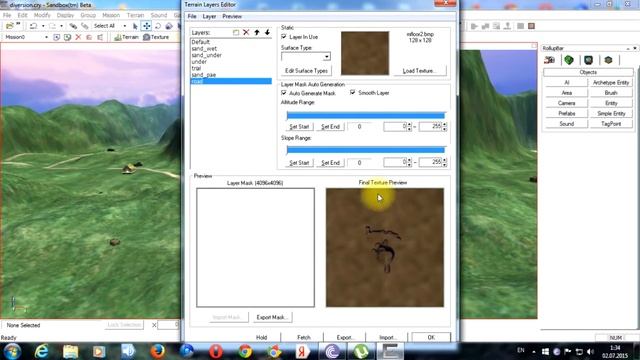Confirm with the OK button

pos(431,337)
